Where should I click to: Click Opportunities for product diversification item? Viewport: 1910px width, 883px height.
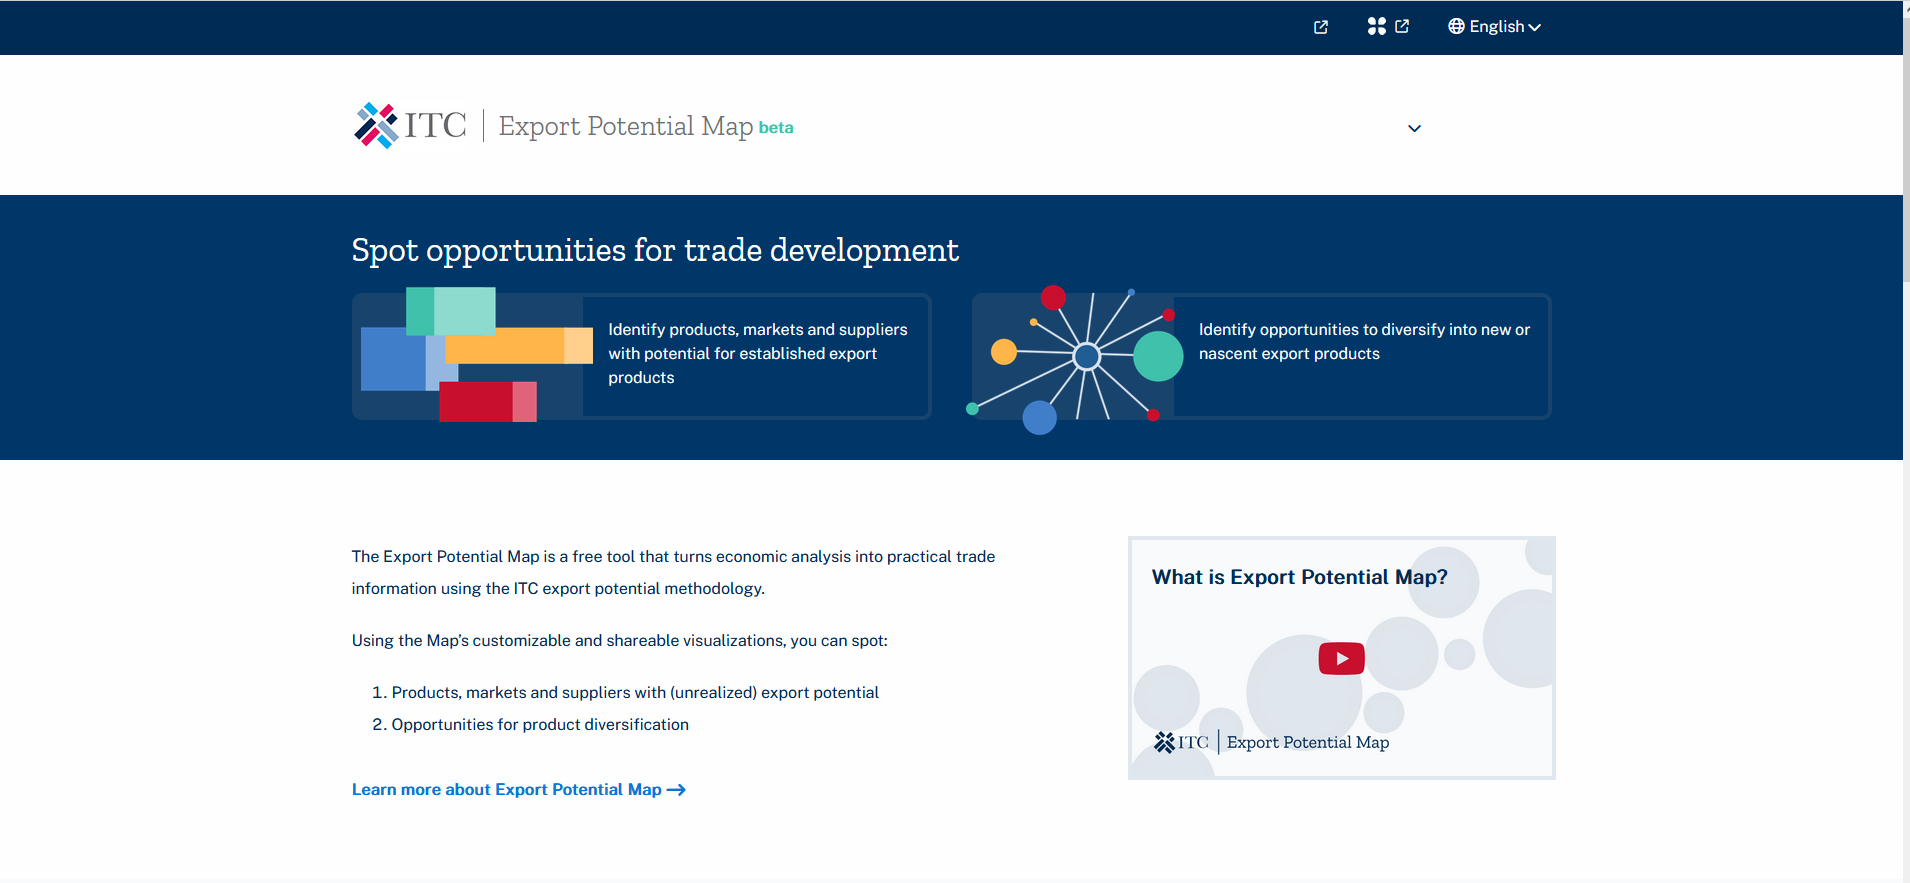[540, 724]
